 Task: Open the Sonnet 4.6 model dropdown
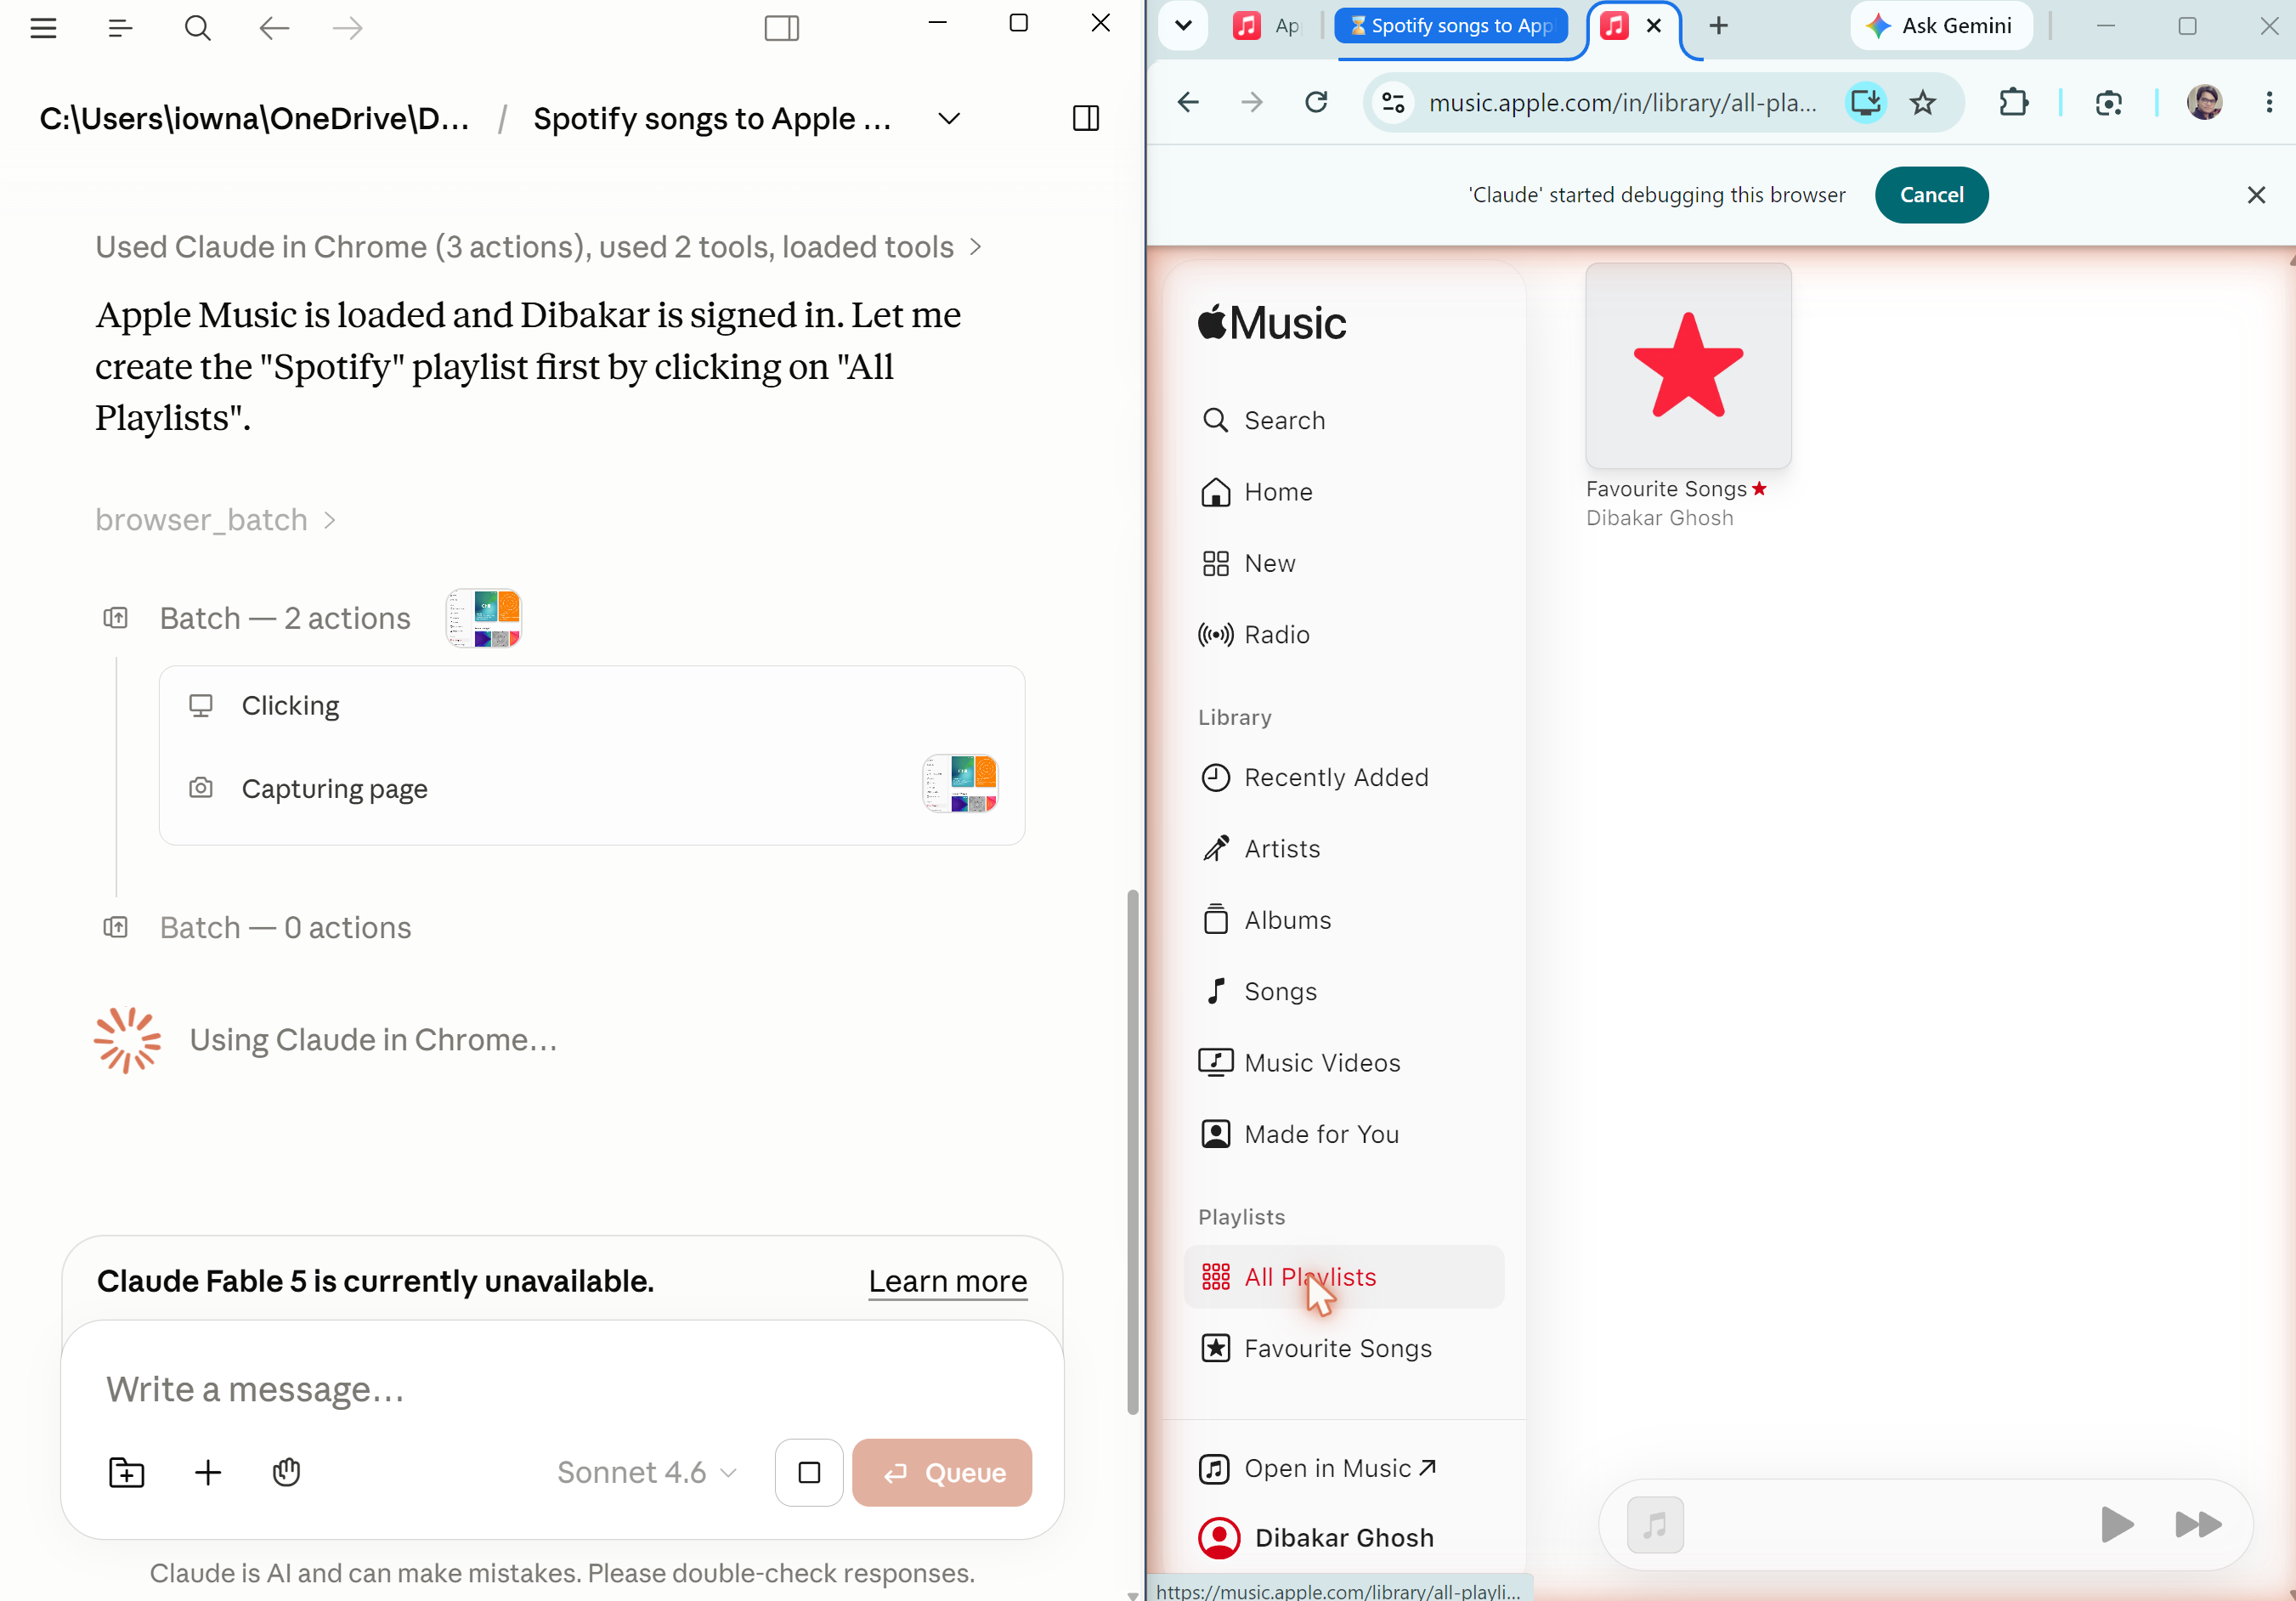647,1472
